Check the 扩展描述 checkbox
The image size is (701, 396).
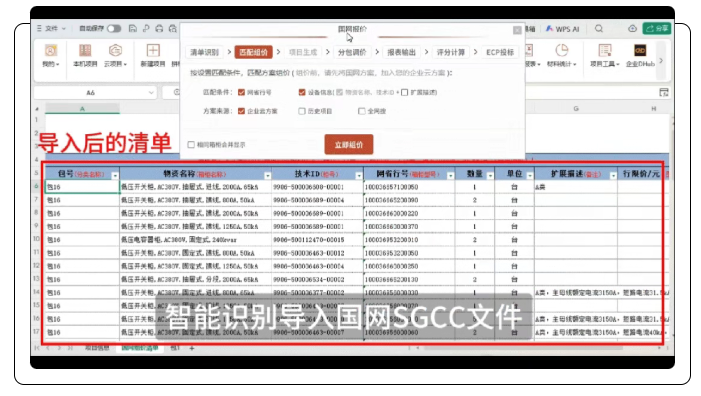[x=405, y=93]
